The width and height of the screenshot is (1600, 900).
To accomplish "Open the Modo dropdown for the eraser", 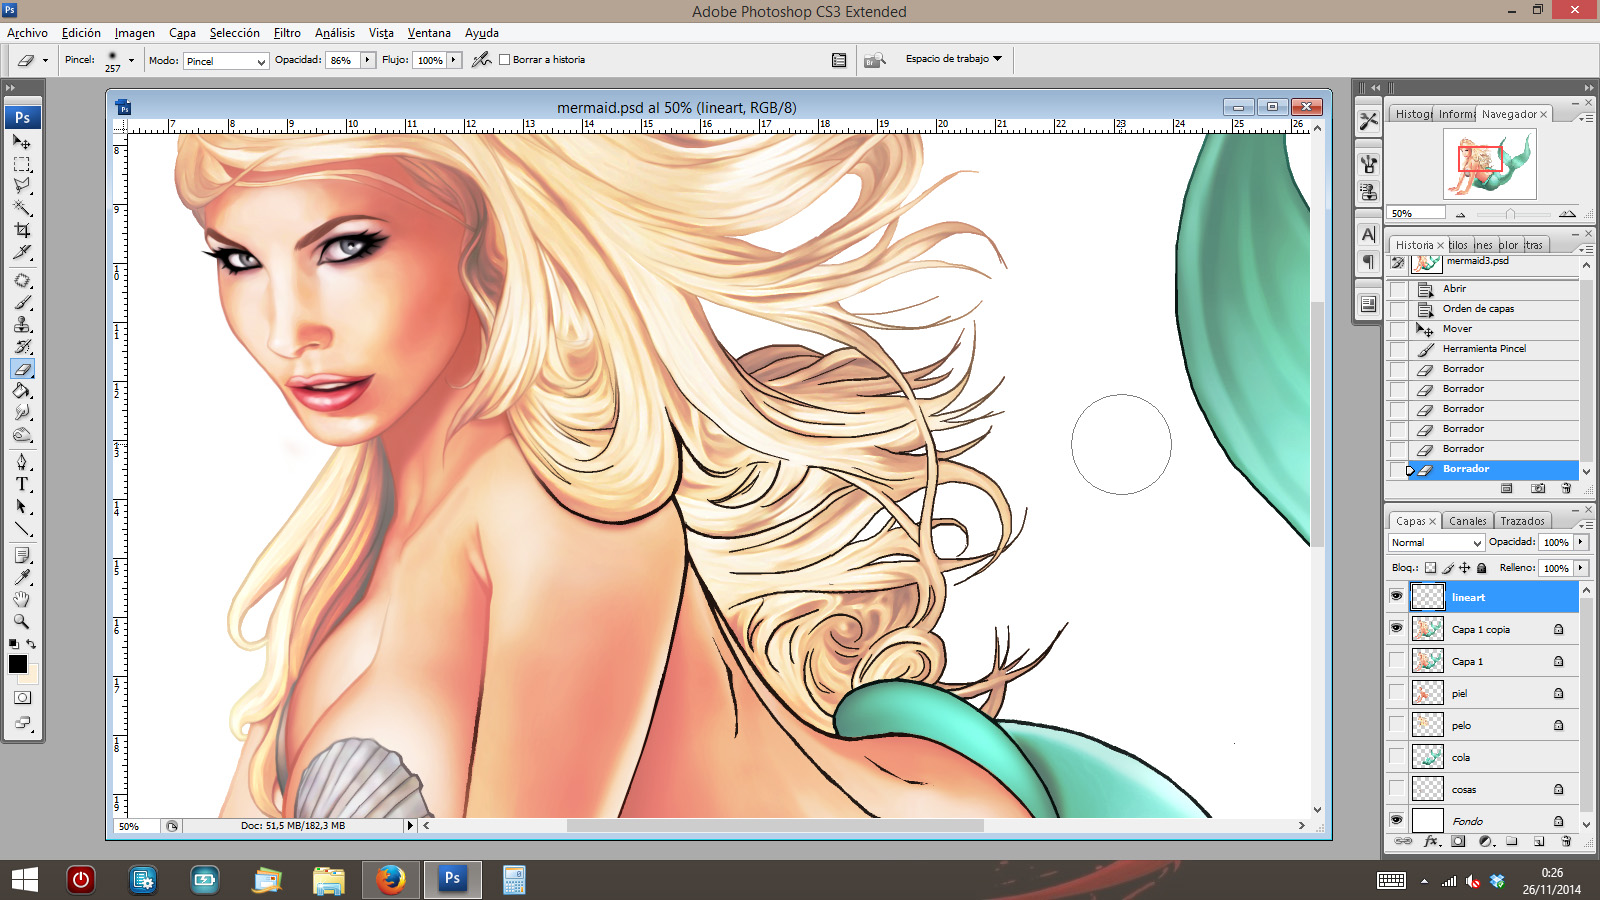I will coord(227,61).
